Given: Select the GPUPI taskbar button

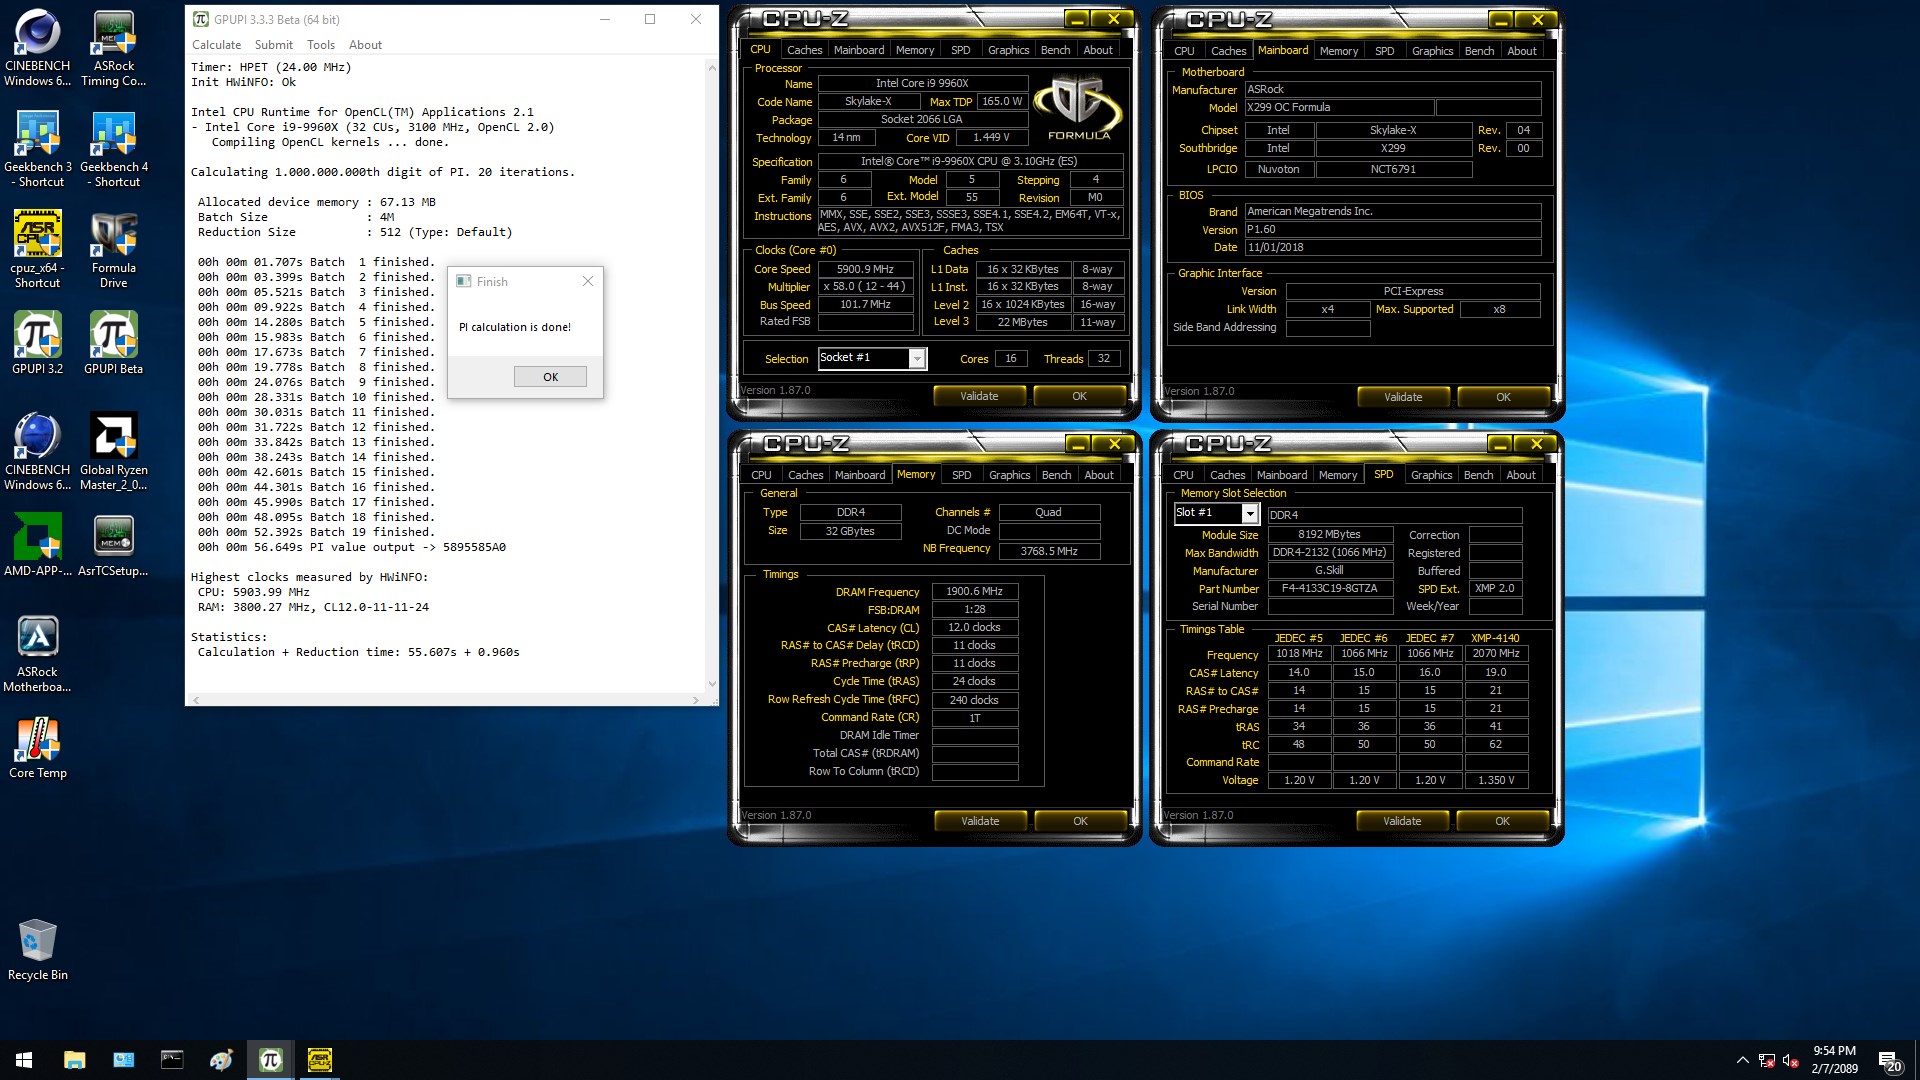Looking at the screenshot, I should coord(271,1060).
